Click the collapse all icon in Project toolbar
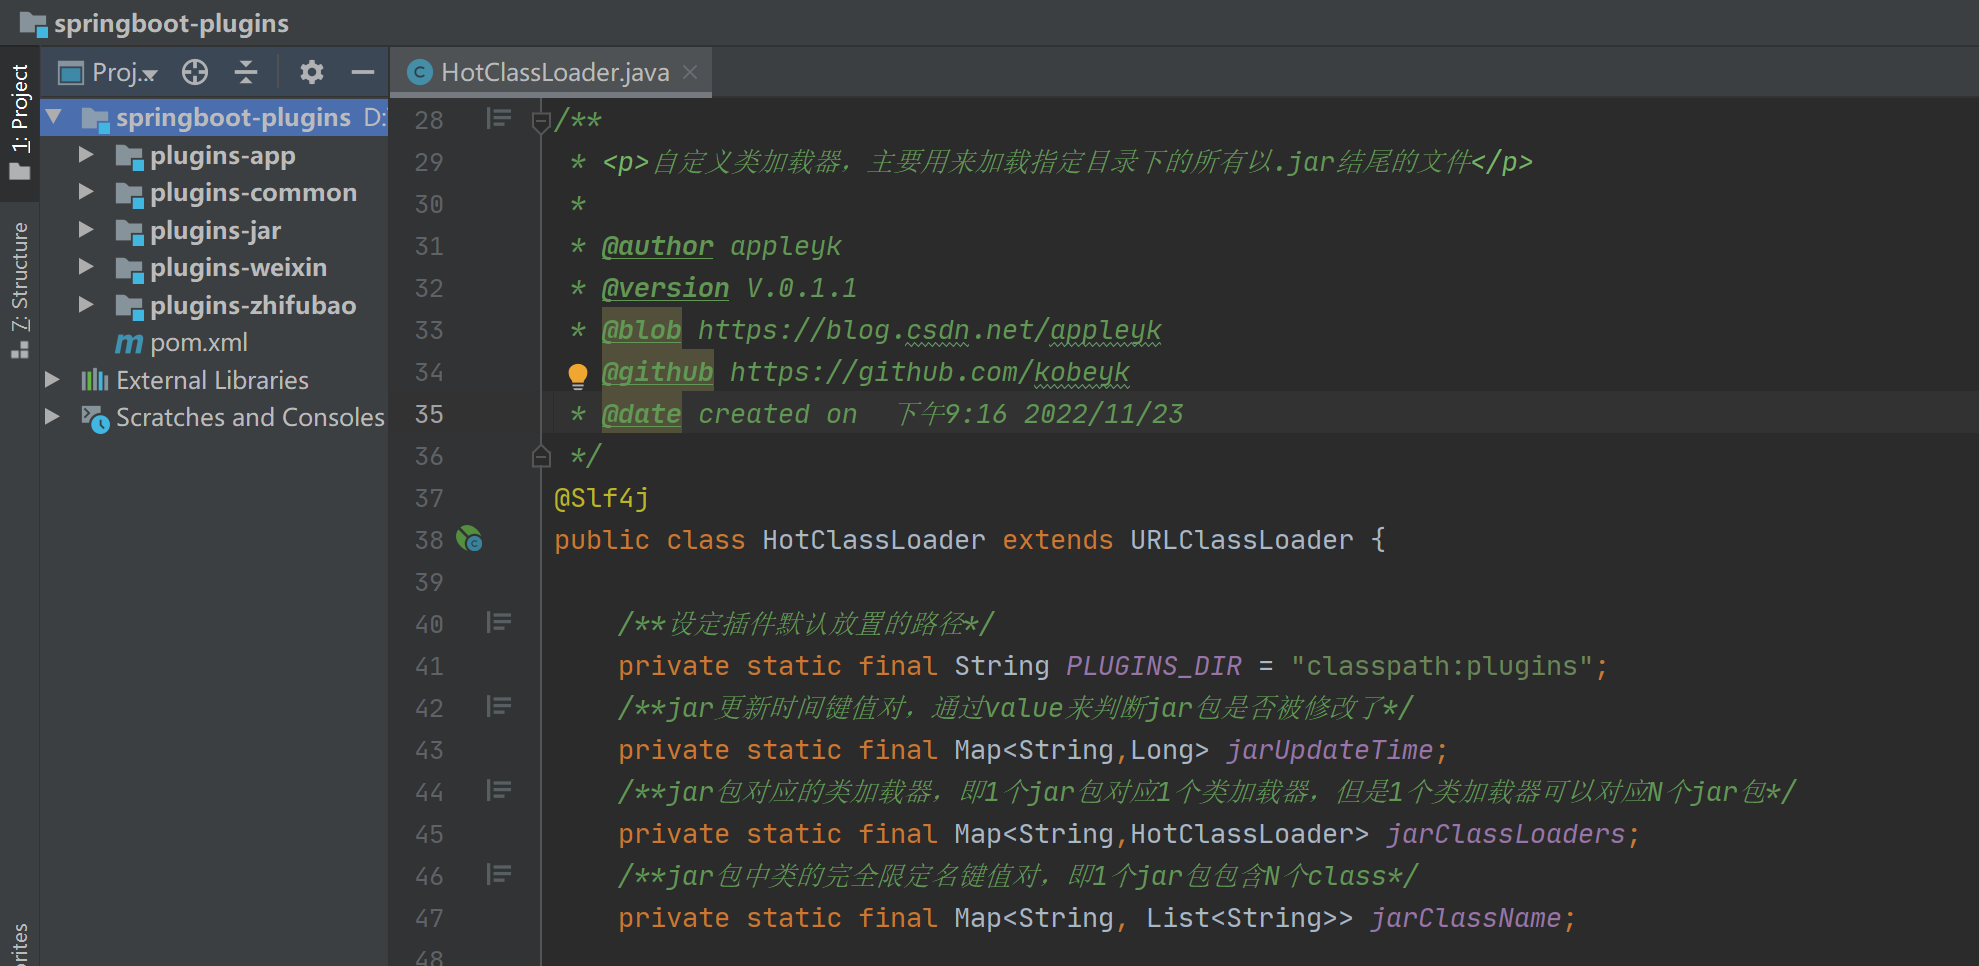1979x966 pixels. tap(246, 72)
